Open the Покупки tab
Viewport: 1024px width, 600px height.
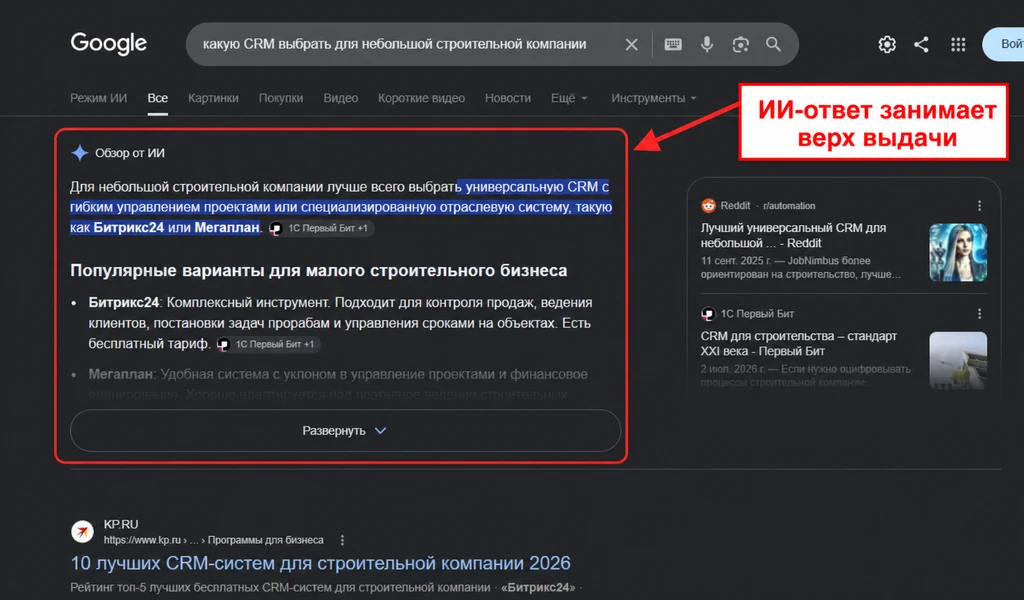281,98
